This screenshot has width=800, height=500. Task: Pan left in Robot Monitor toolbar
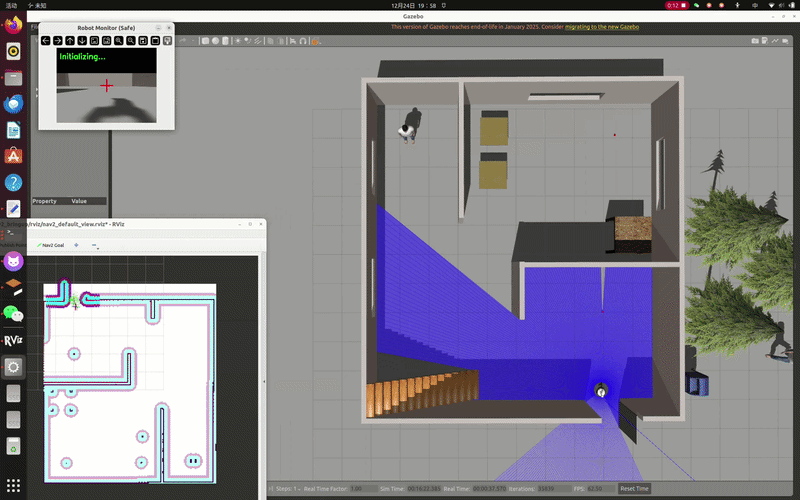(x=45, y=40)
